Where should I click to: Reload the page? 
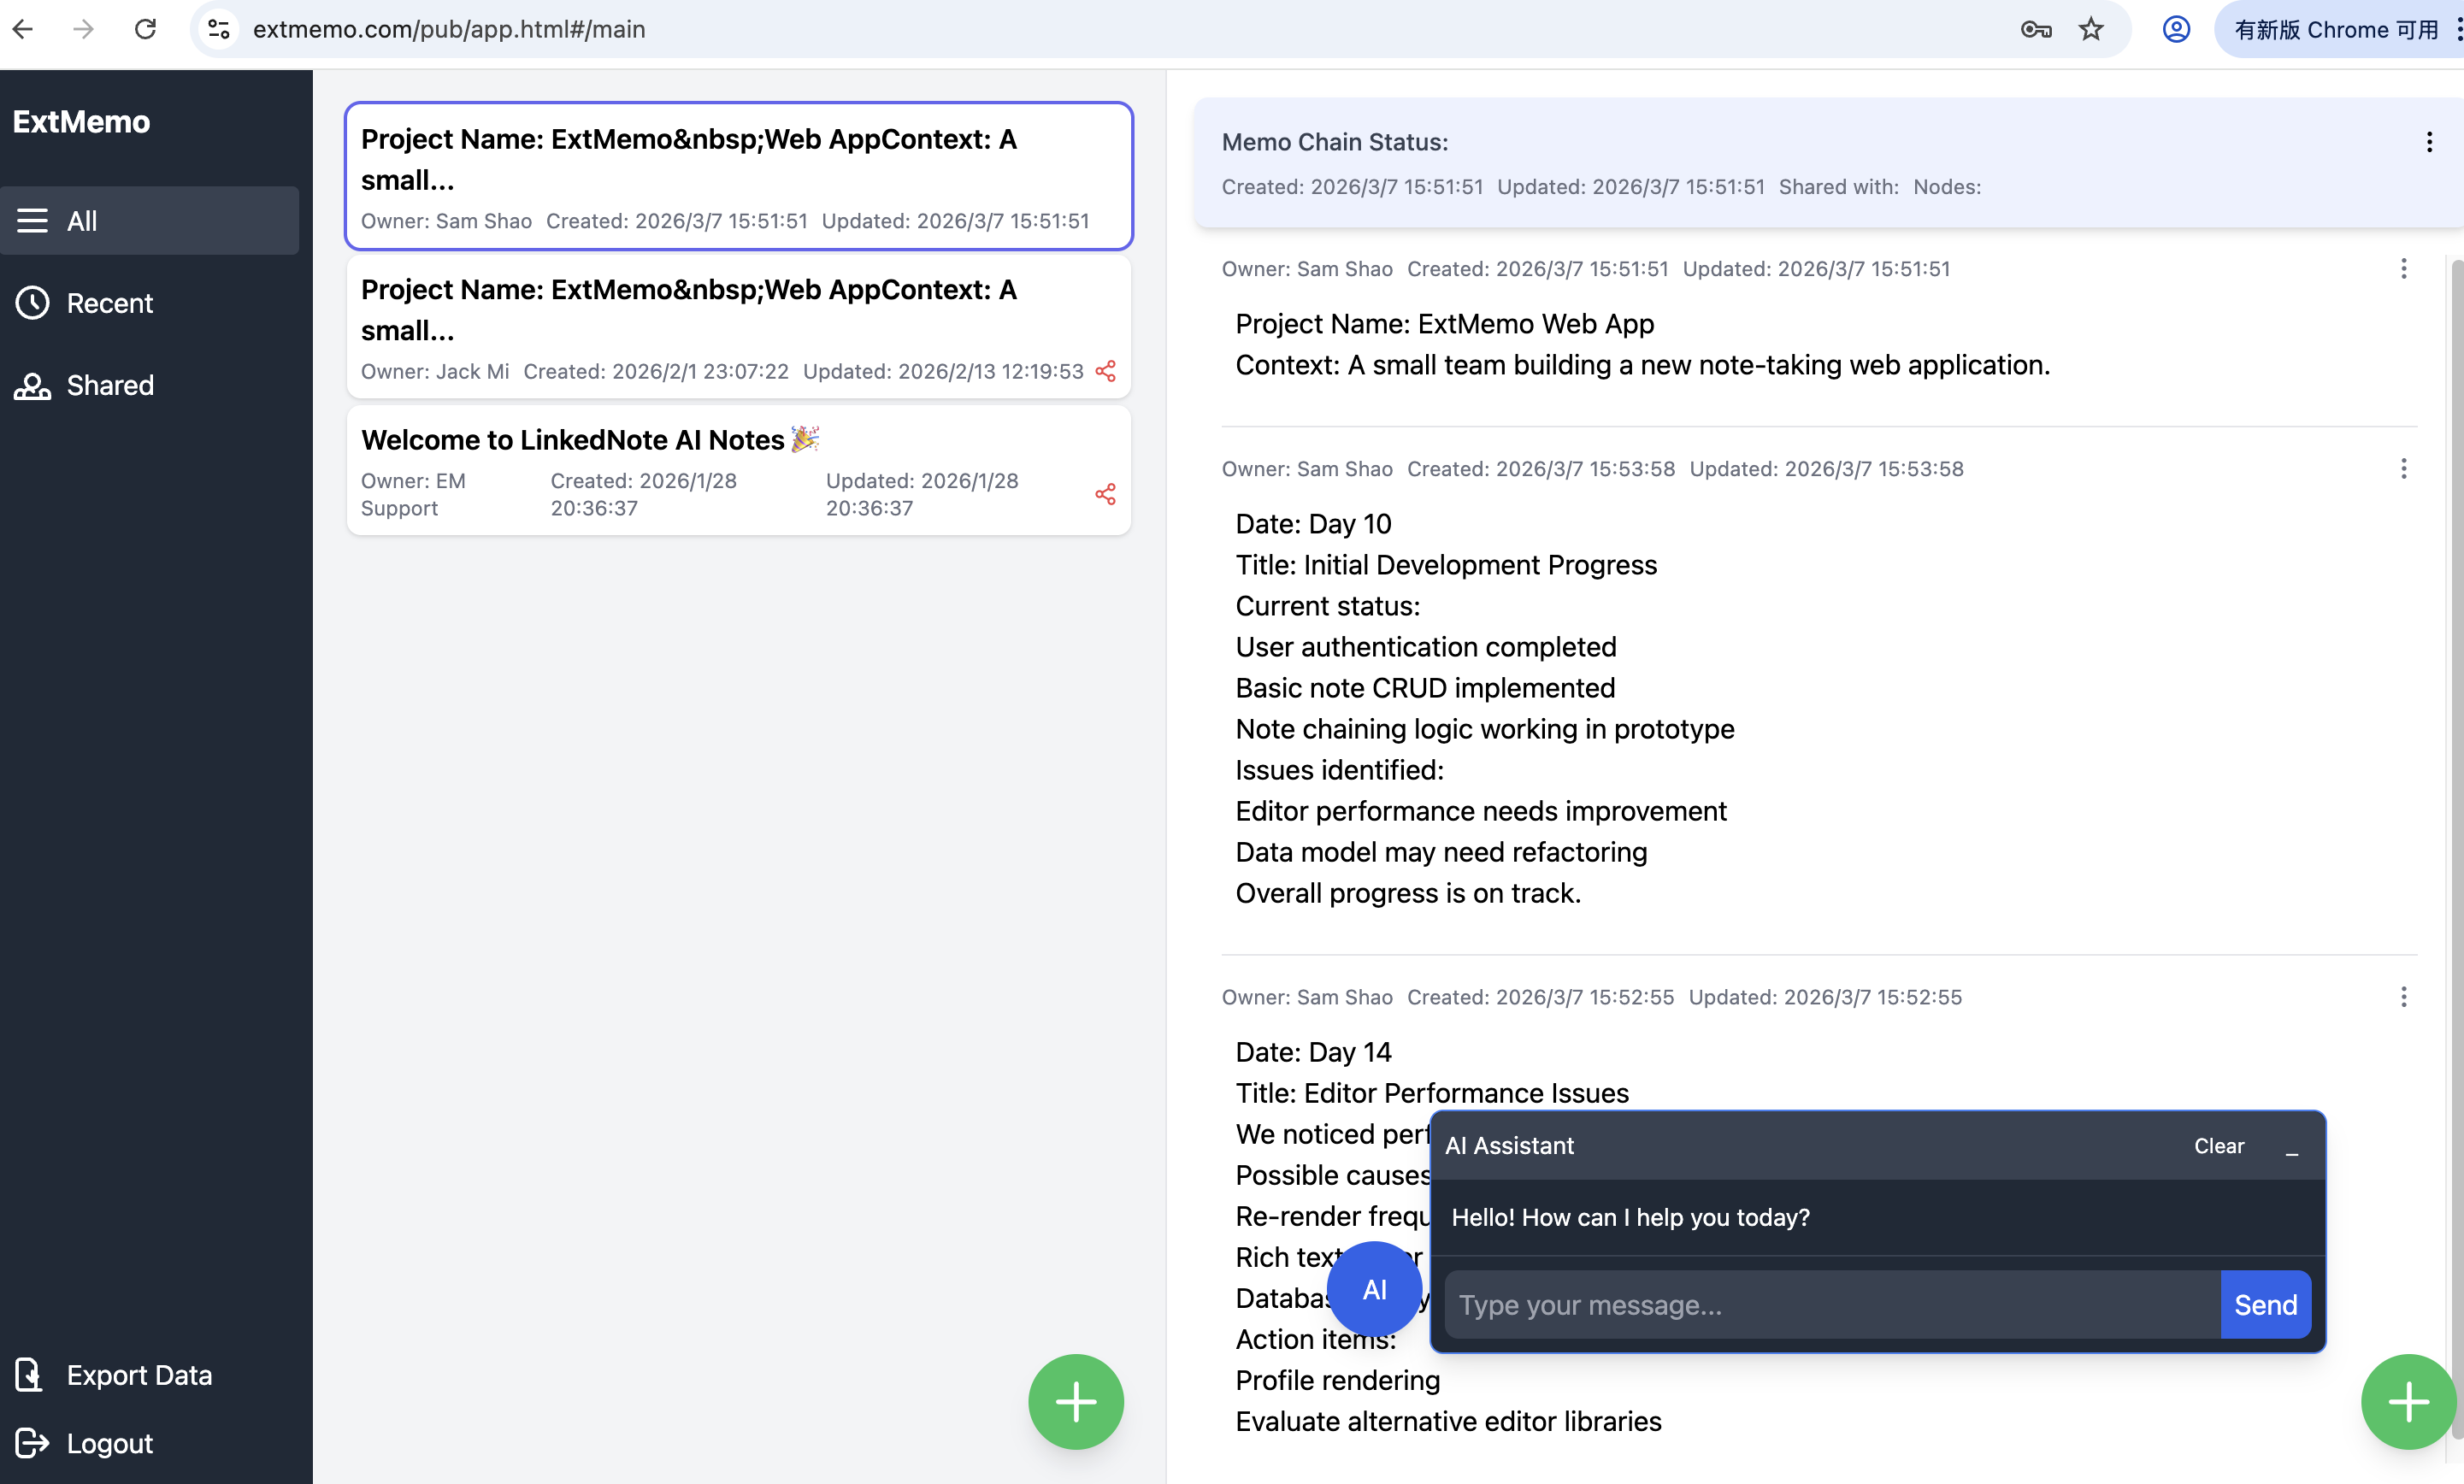146,29
